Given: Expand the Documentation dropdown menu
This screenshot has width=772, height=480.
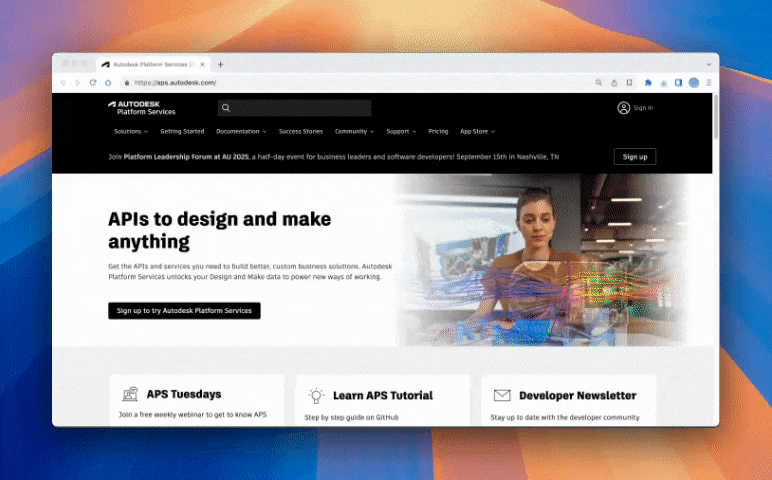Looking at the screenshot, I should coord(241,131).
